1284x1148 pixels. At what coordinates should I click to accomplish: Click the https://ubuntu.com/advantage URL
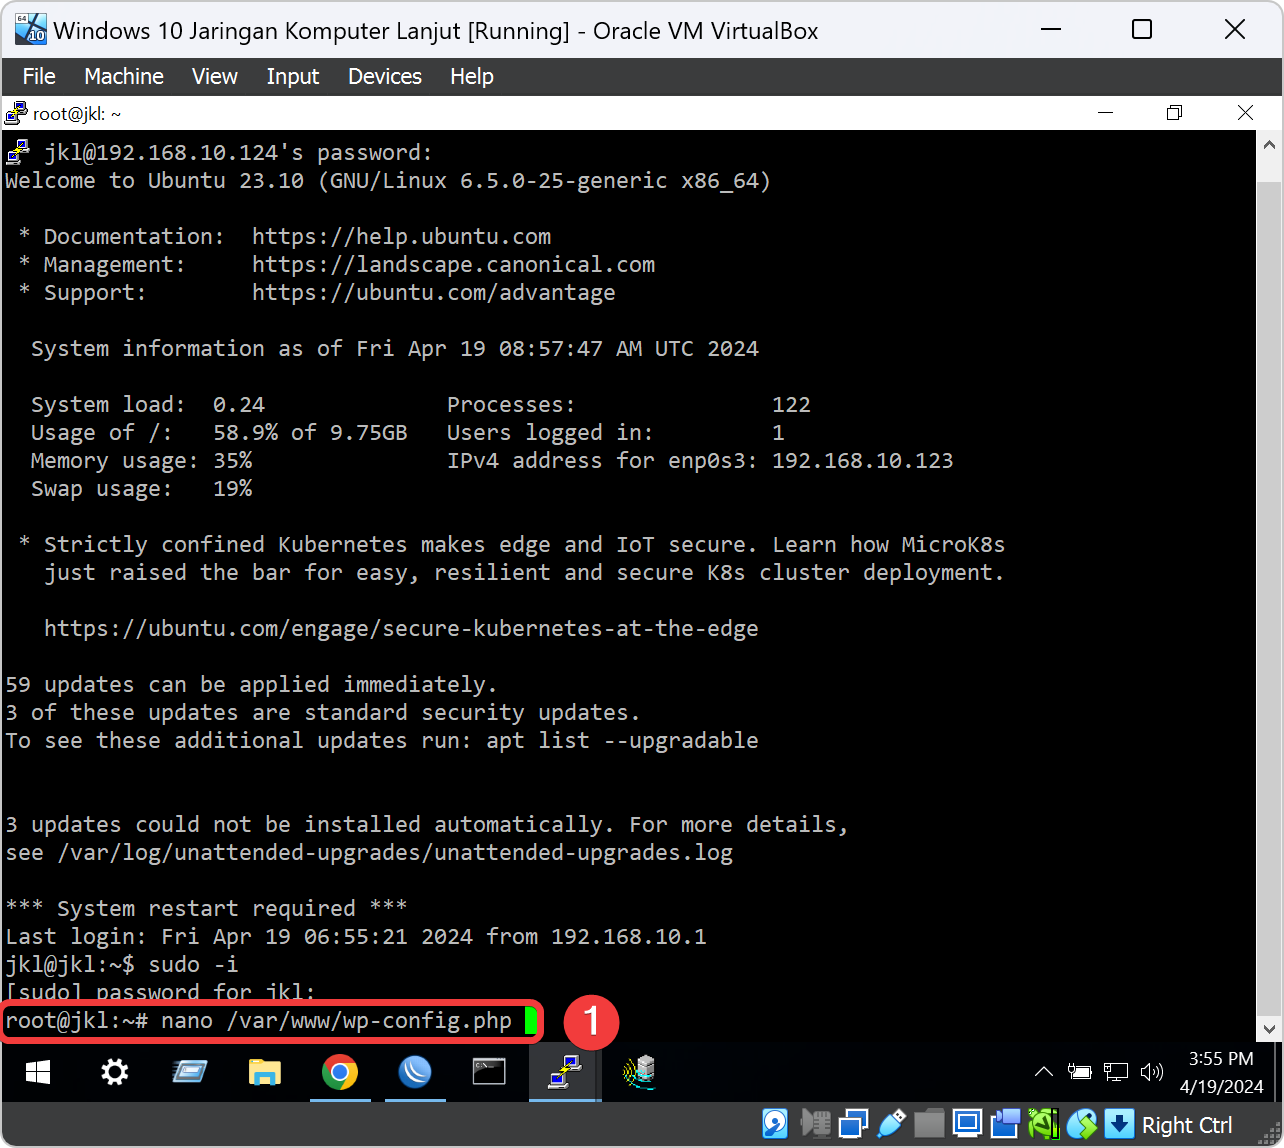[x=433, y=293]
